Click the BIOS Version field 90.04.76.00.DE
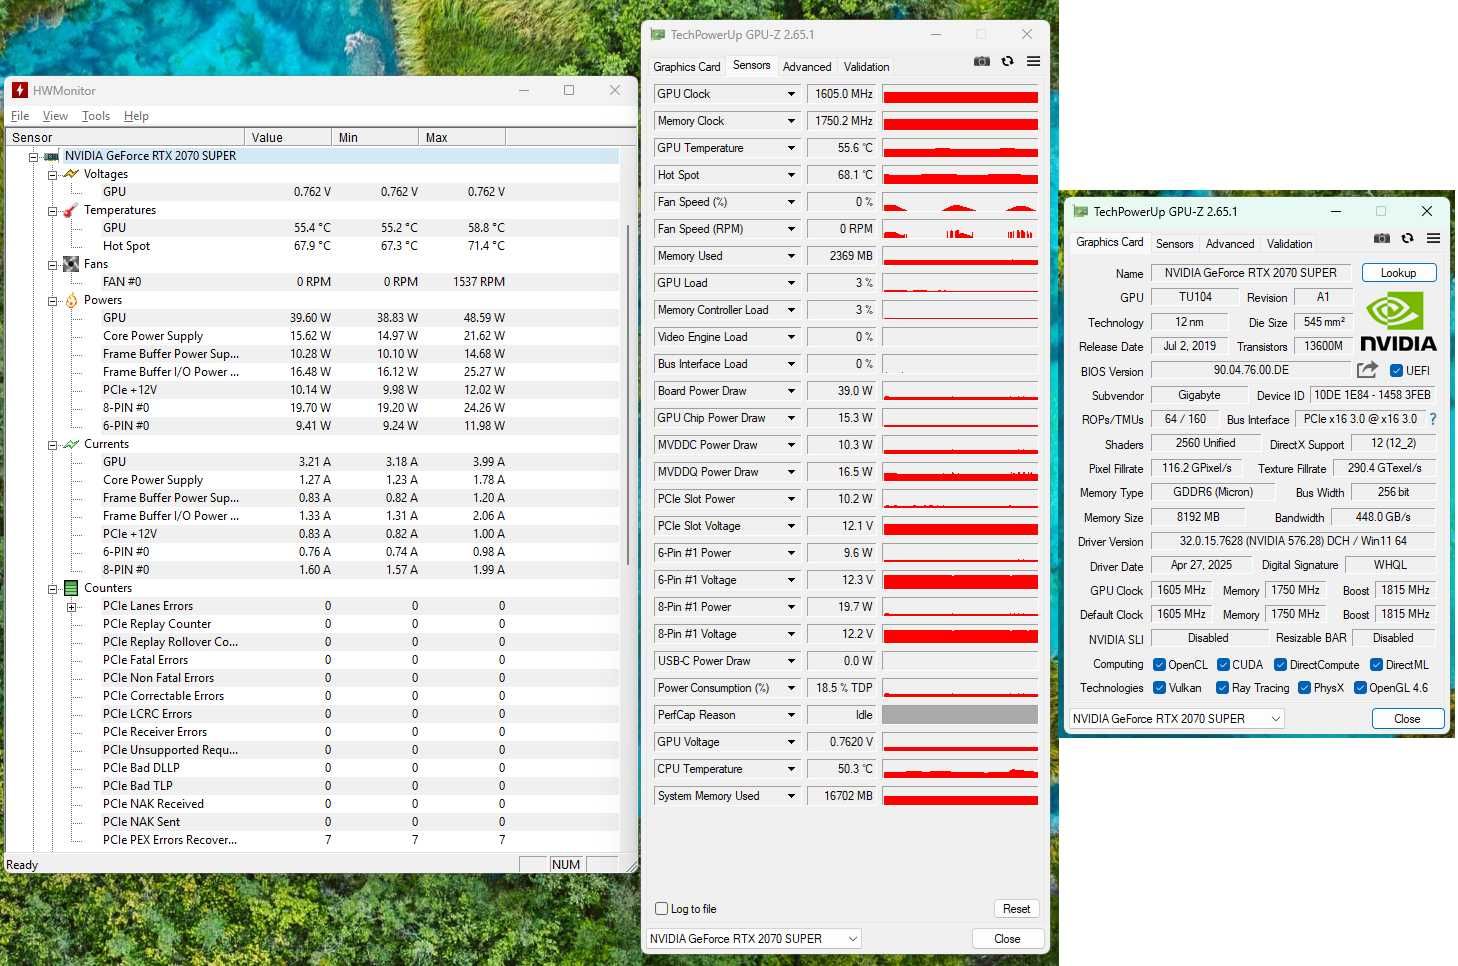The height and width of the screenshot is (966, 1458). pyautogui.click(x=1250, y=370)
